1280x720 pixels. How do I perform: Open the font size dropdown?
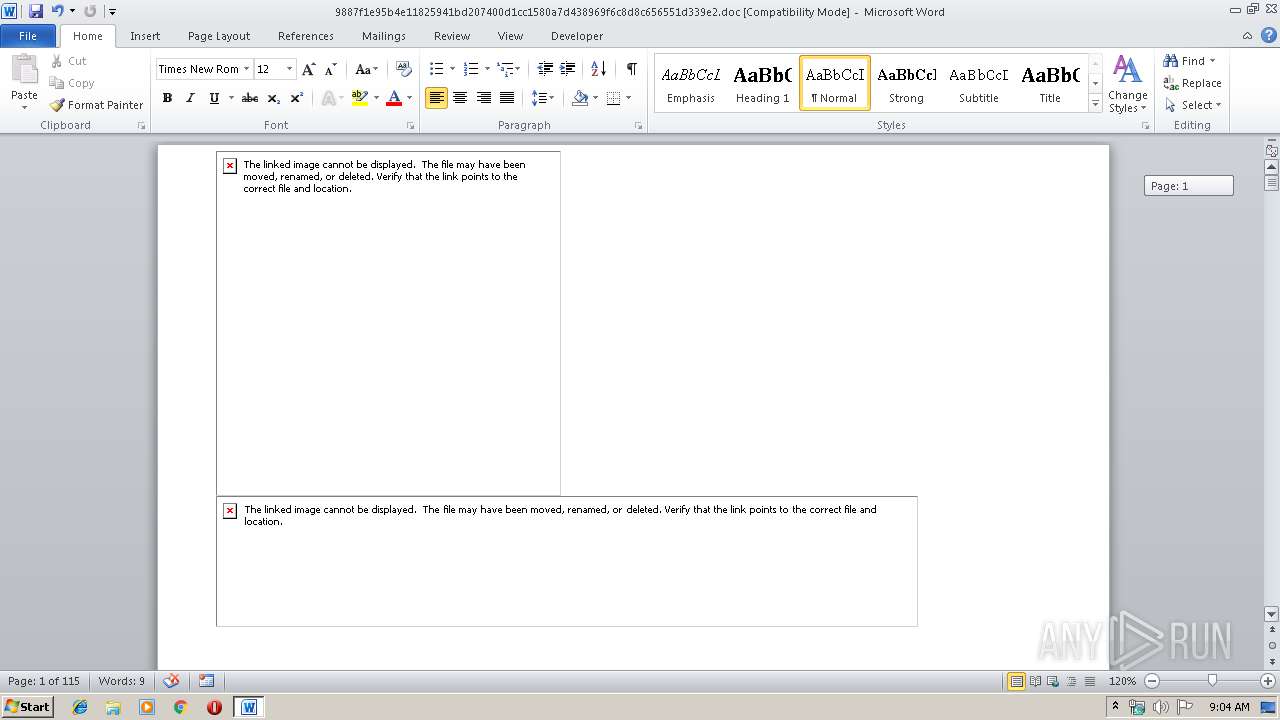click(290, 69)
